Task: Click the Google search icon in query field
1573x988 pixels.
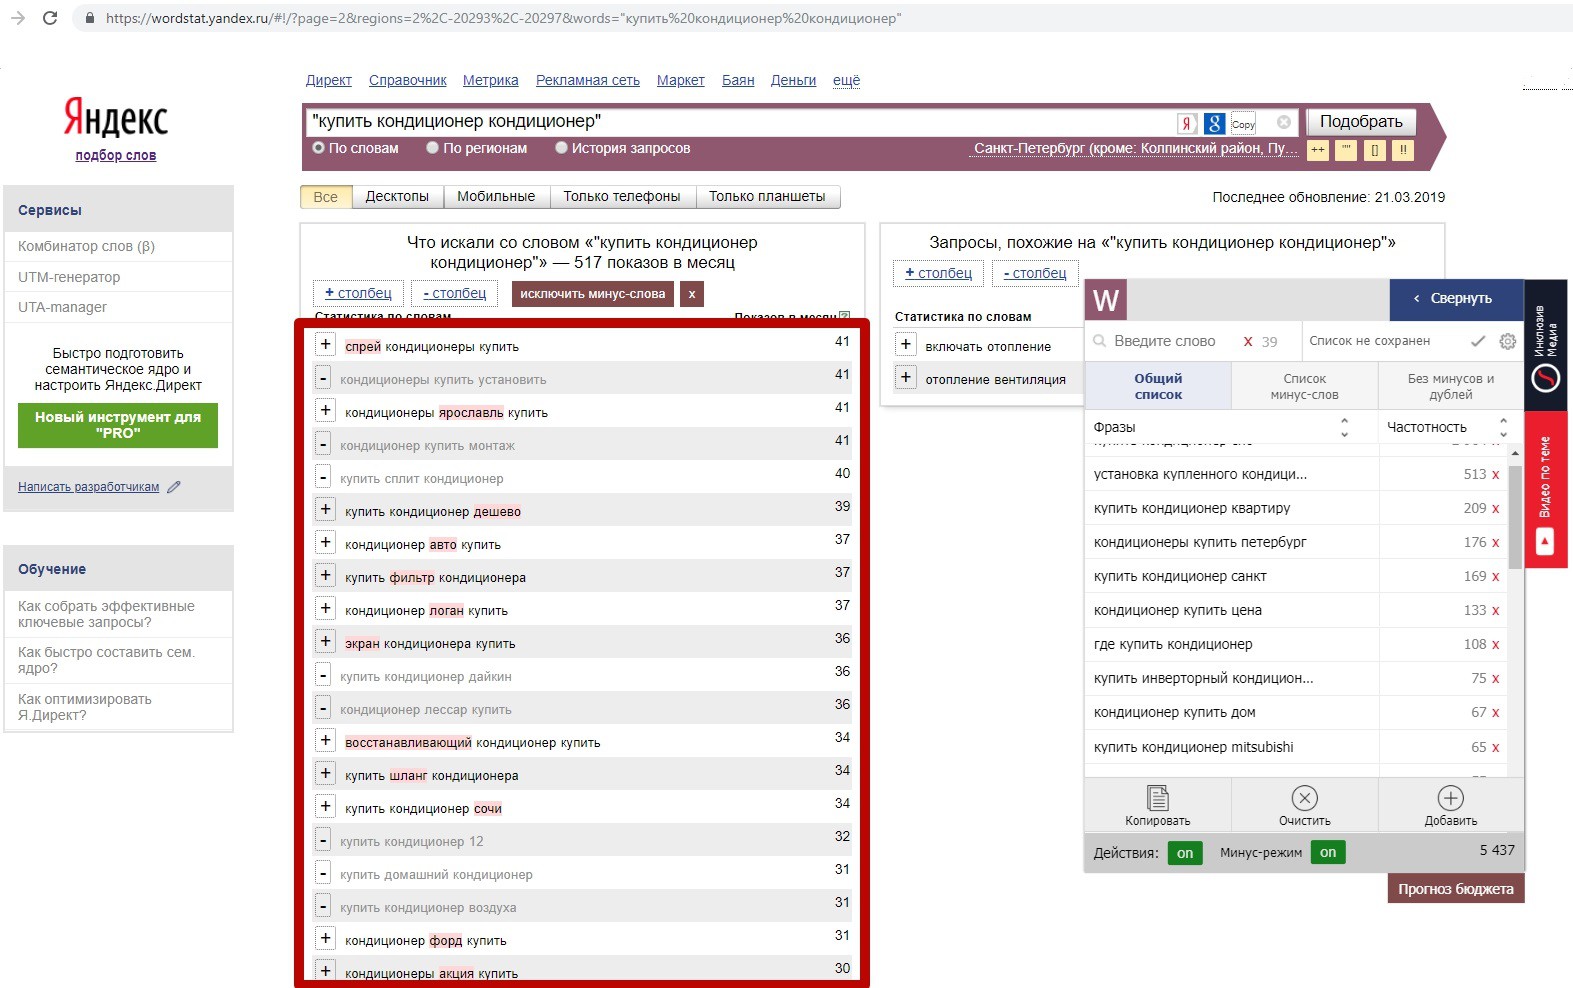Action: (1214, 123)
